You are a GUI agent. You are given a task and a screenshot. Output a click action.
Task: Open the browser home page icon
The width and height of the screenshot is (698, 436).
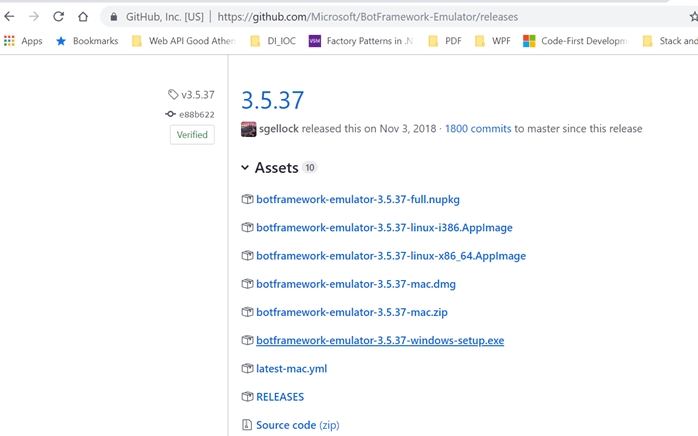click(83, 17)
